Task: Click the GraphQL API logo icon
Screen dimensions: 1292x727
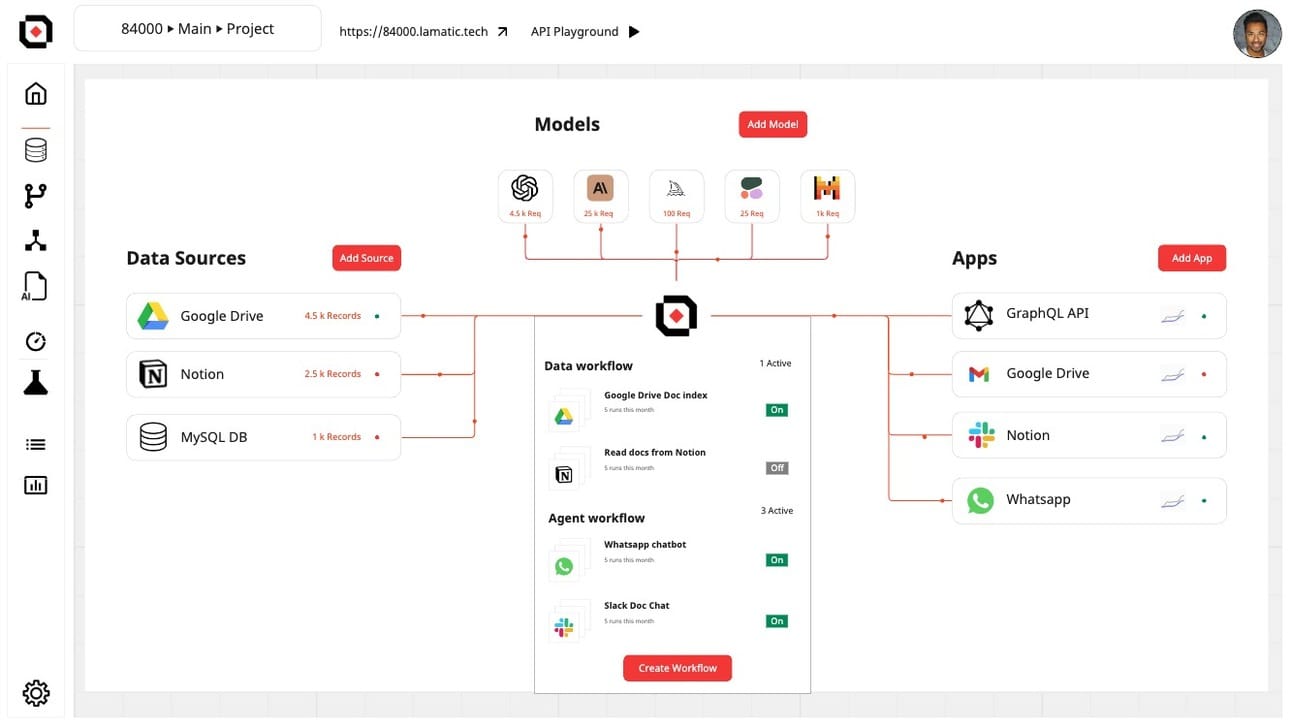Action: pos(979,316)
